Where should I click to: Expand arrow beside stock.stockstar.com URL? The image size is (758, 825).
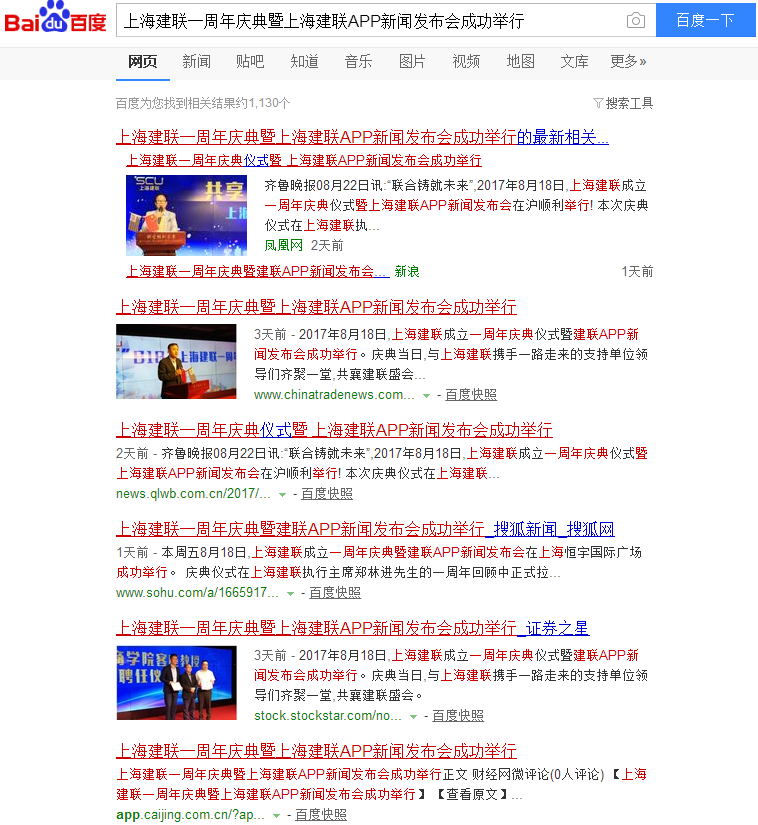(413, 717)
